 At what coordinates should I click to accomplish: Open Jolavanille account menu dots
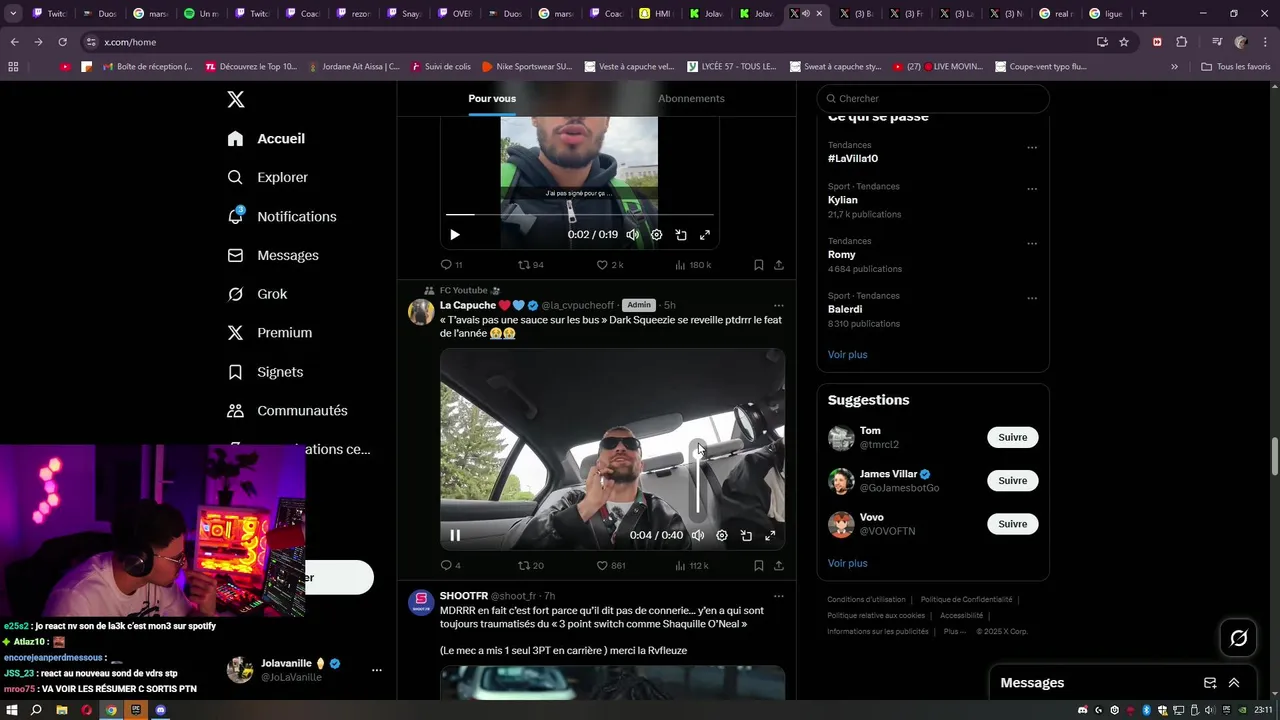pyautogui.click(x=377, y=670)
